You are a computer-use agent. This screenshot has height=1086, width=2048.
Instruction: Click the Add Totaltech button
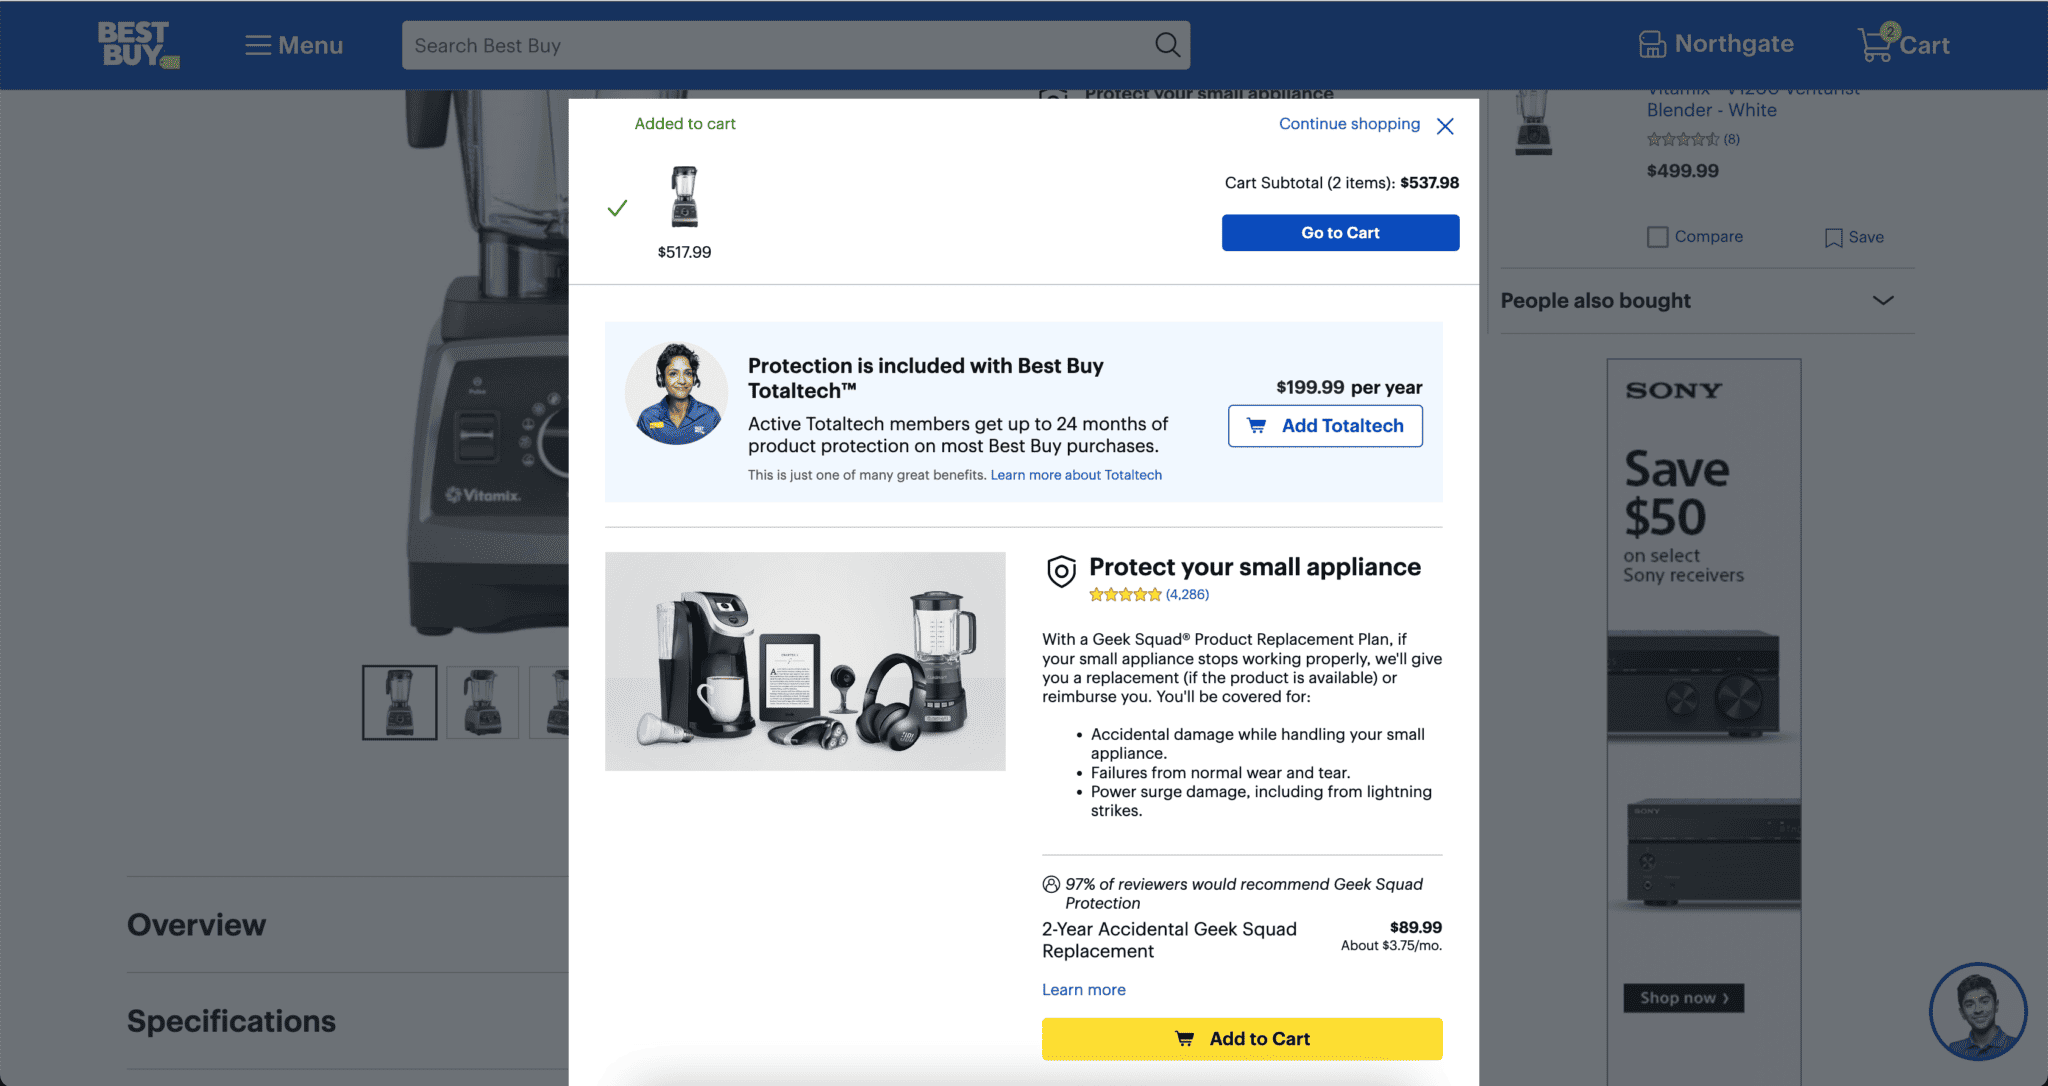click(1325, 425)
